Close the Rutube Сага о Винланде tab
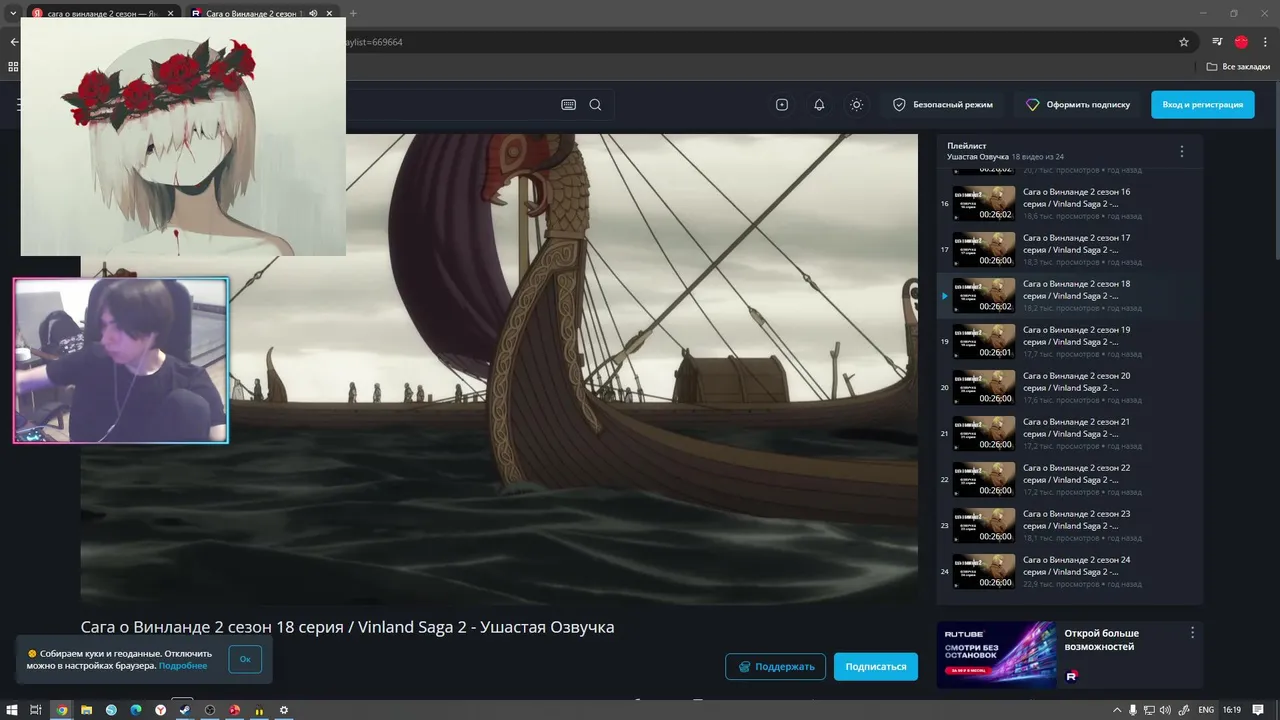Image resolution: width=1280 pixels, height=720 pixels. [x=329, y=13]
